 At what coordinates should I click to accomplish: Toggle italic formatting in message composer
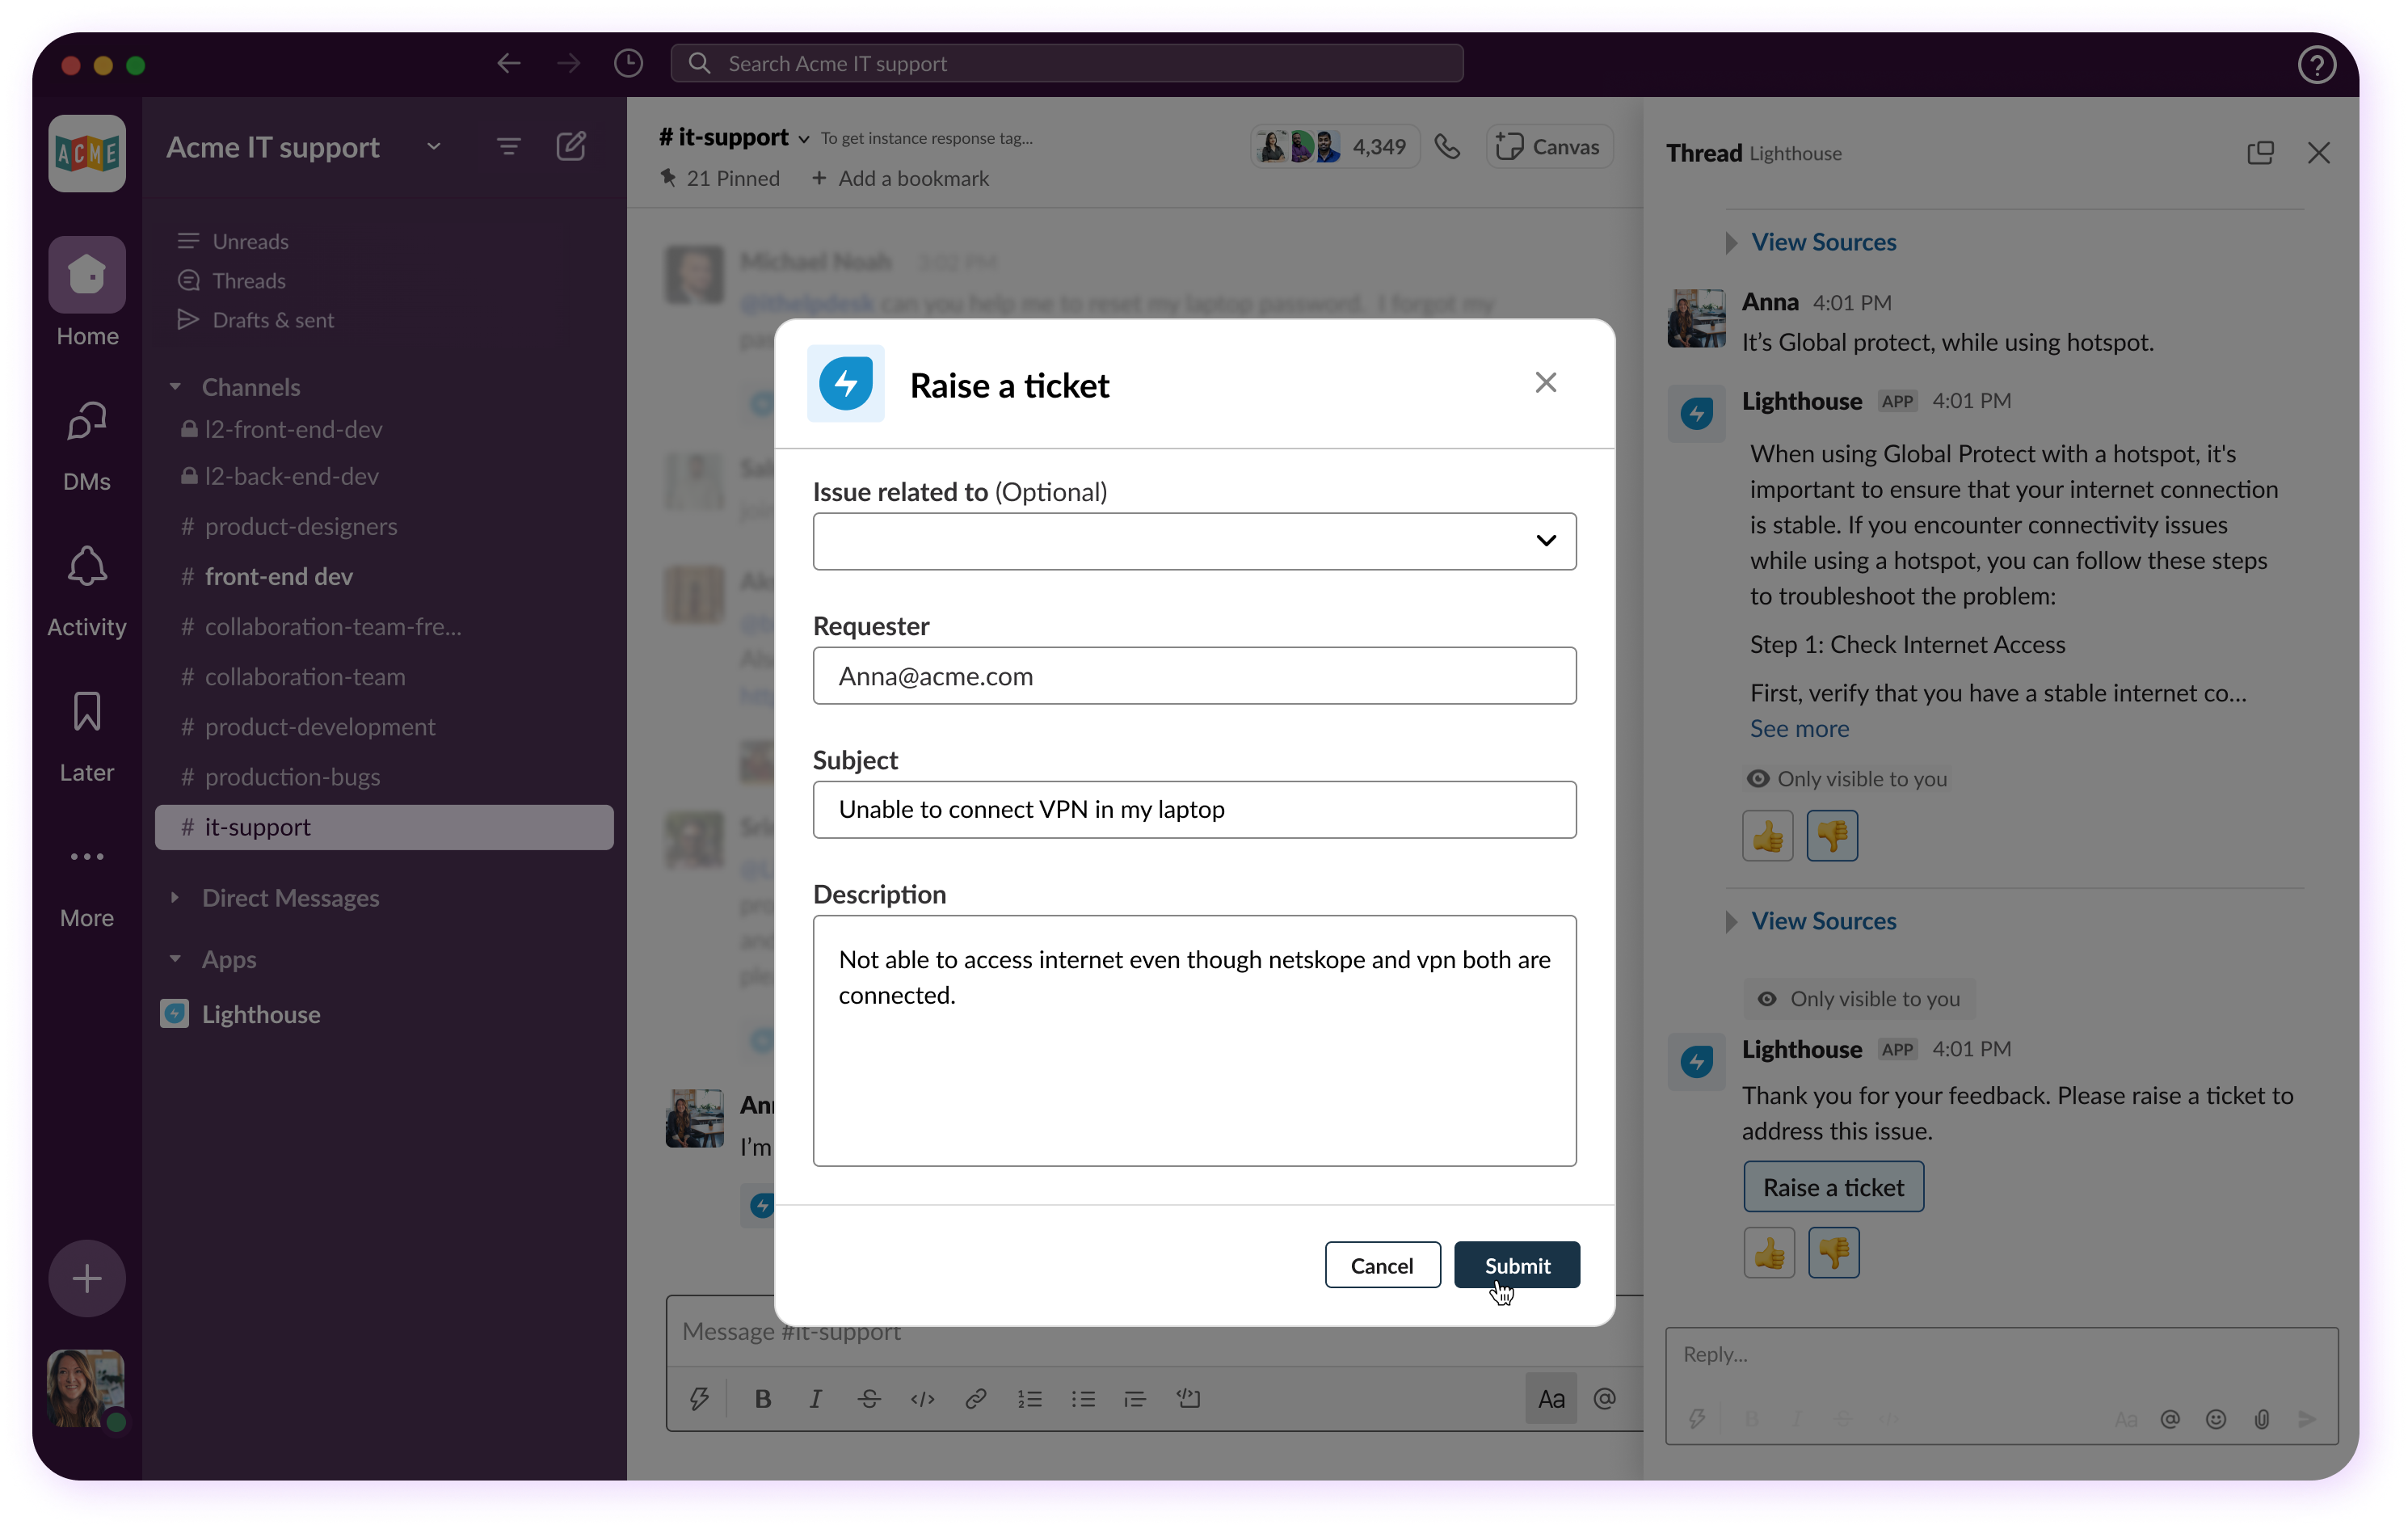(815, 1398)
